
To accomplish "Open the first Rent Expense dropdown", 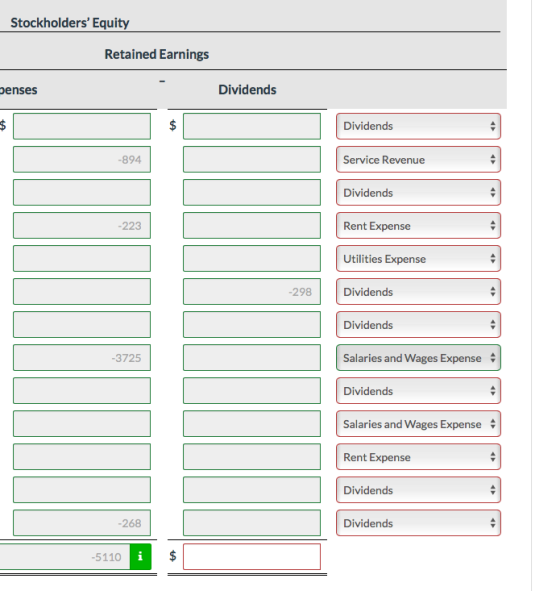I will [418, 225].
